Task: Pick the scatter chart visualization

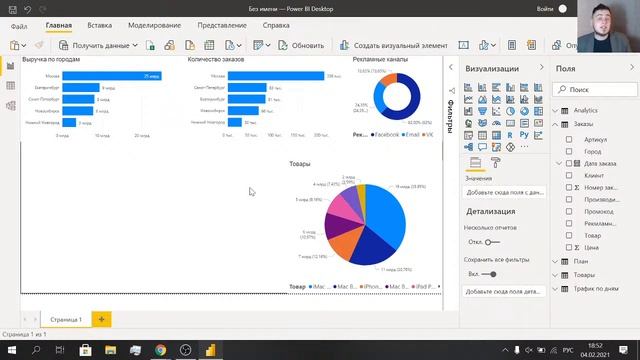Action: pos(496,111)
